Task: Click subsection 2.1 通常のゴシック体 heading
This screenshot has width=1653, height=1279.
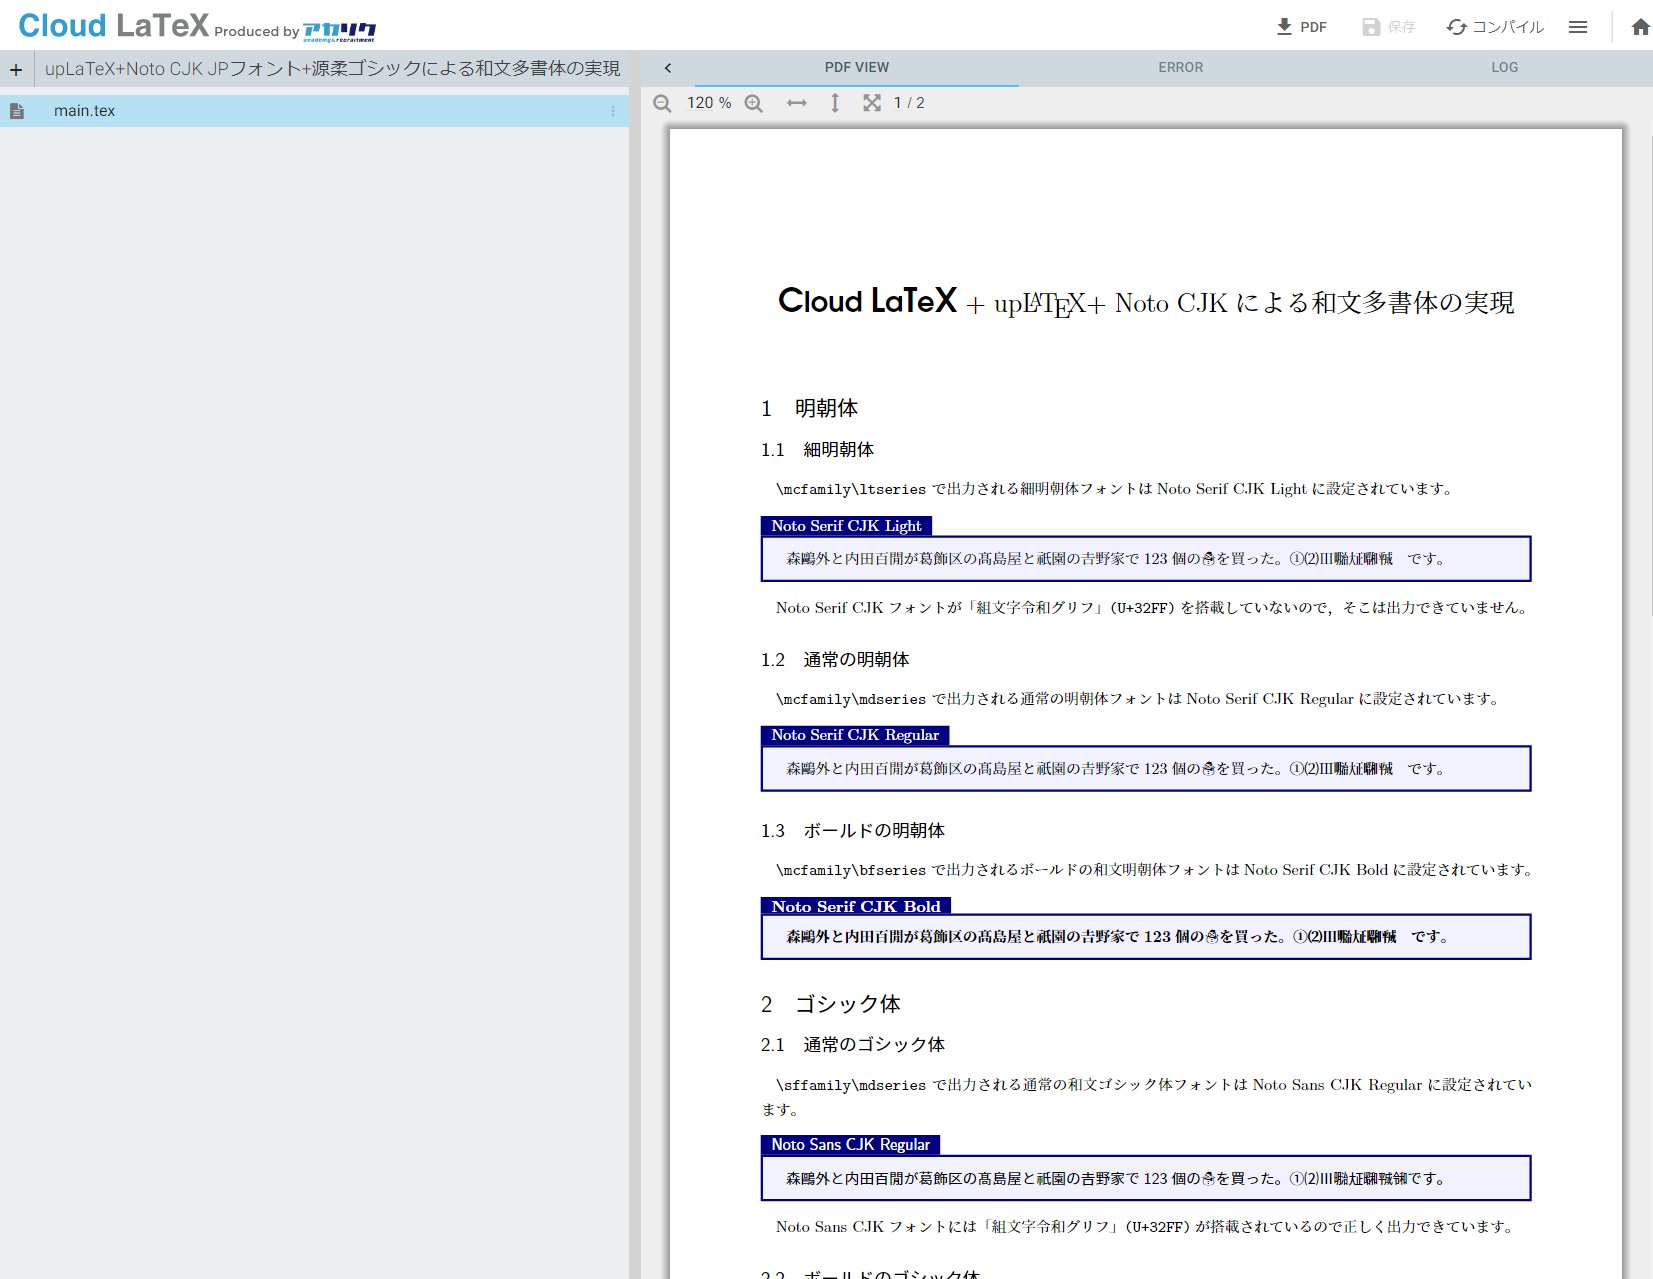Action: [852, 1045]
